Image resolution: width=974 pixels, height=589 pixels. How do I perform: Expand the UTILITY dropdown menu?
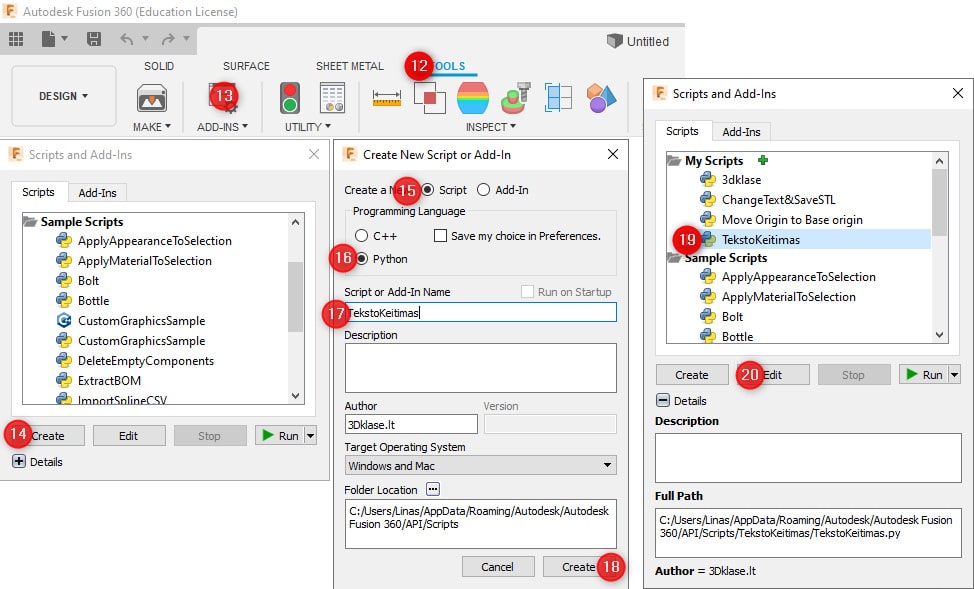[x=307, y=127]
